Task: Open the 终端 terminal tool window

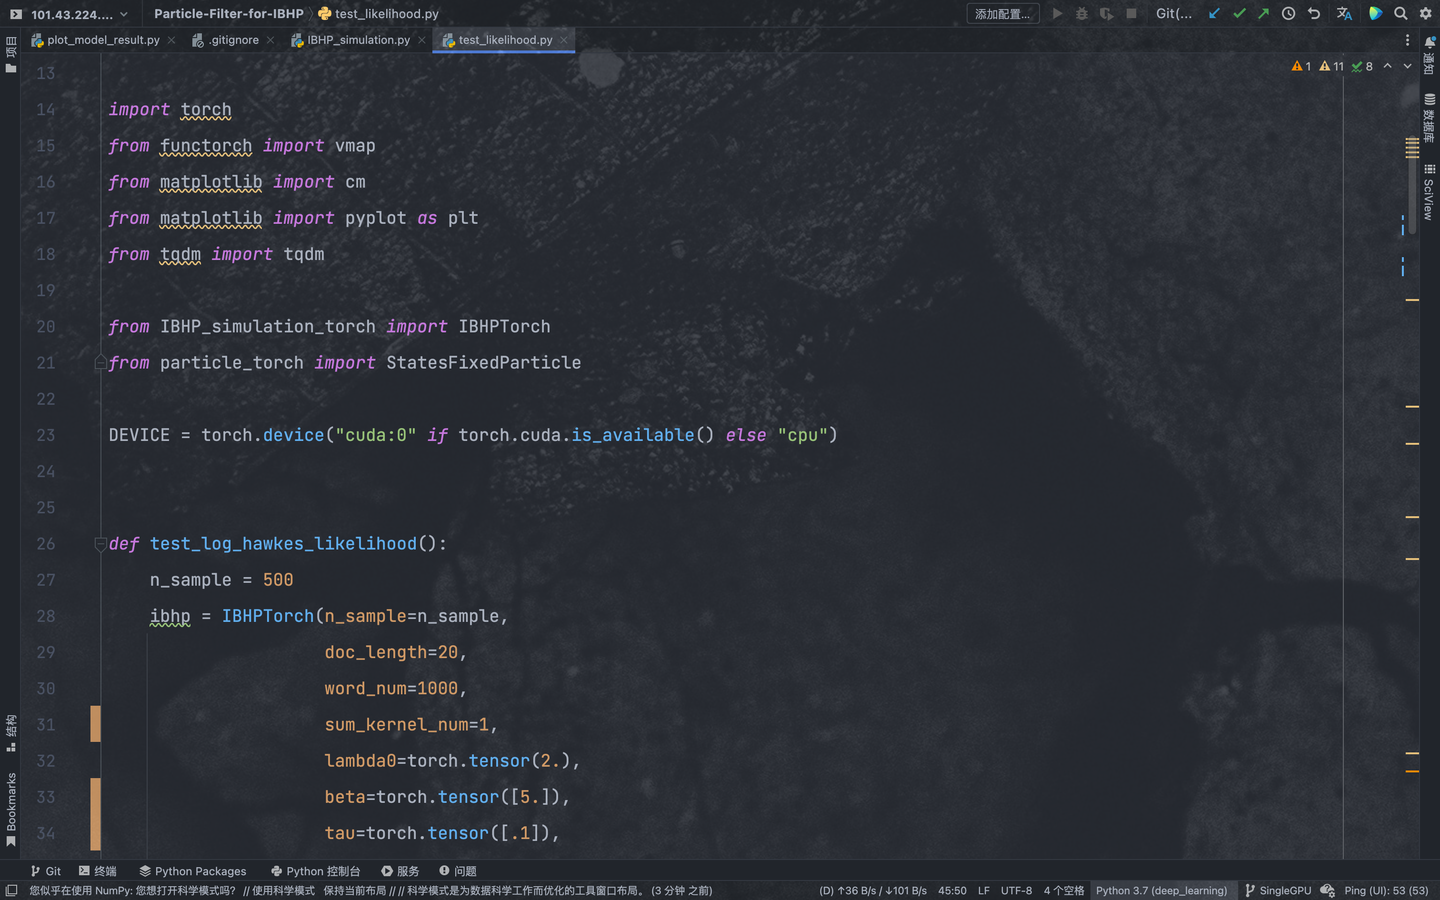Action: click(x=97, y=871)
